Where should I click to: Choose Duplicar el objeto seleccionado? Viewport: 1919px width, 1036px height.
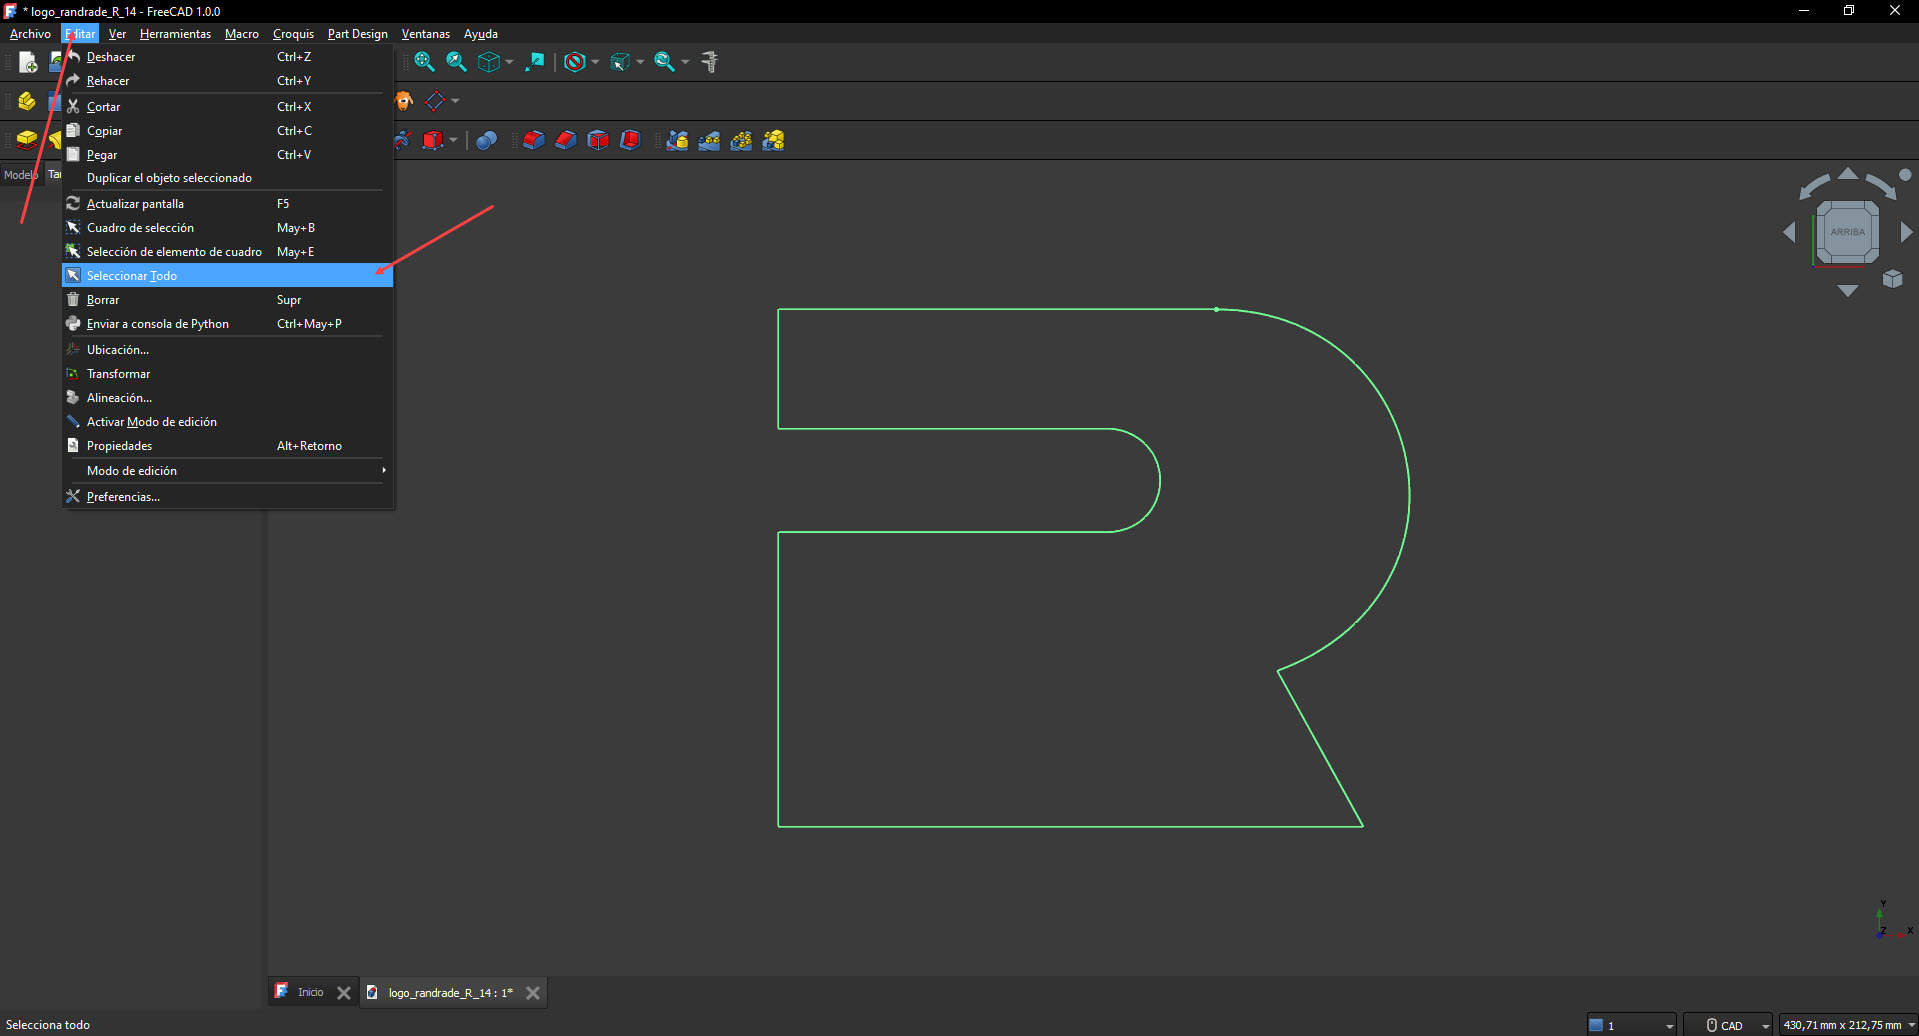point(227,178)
